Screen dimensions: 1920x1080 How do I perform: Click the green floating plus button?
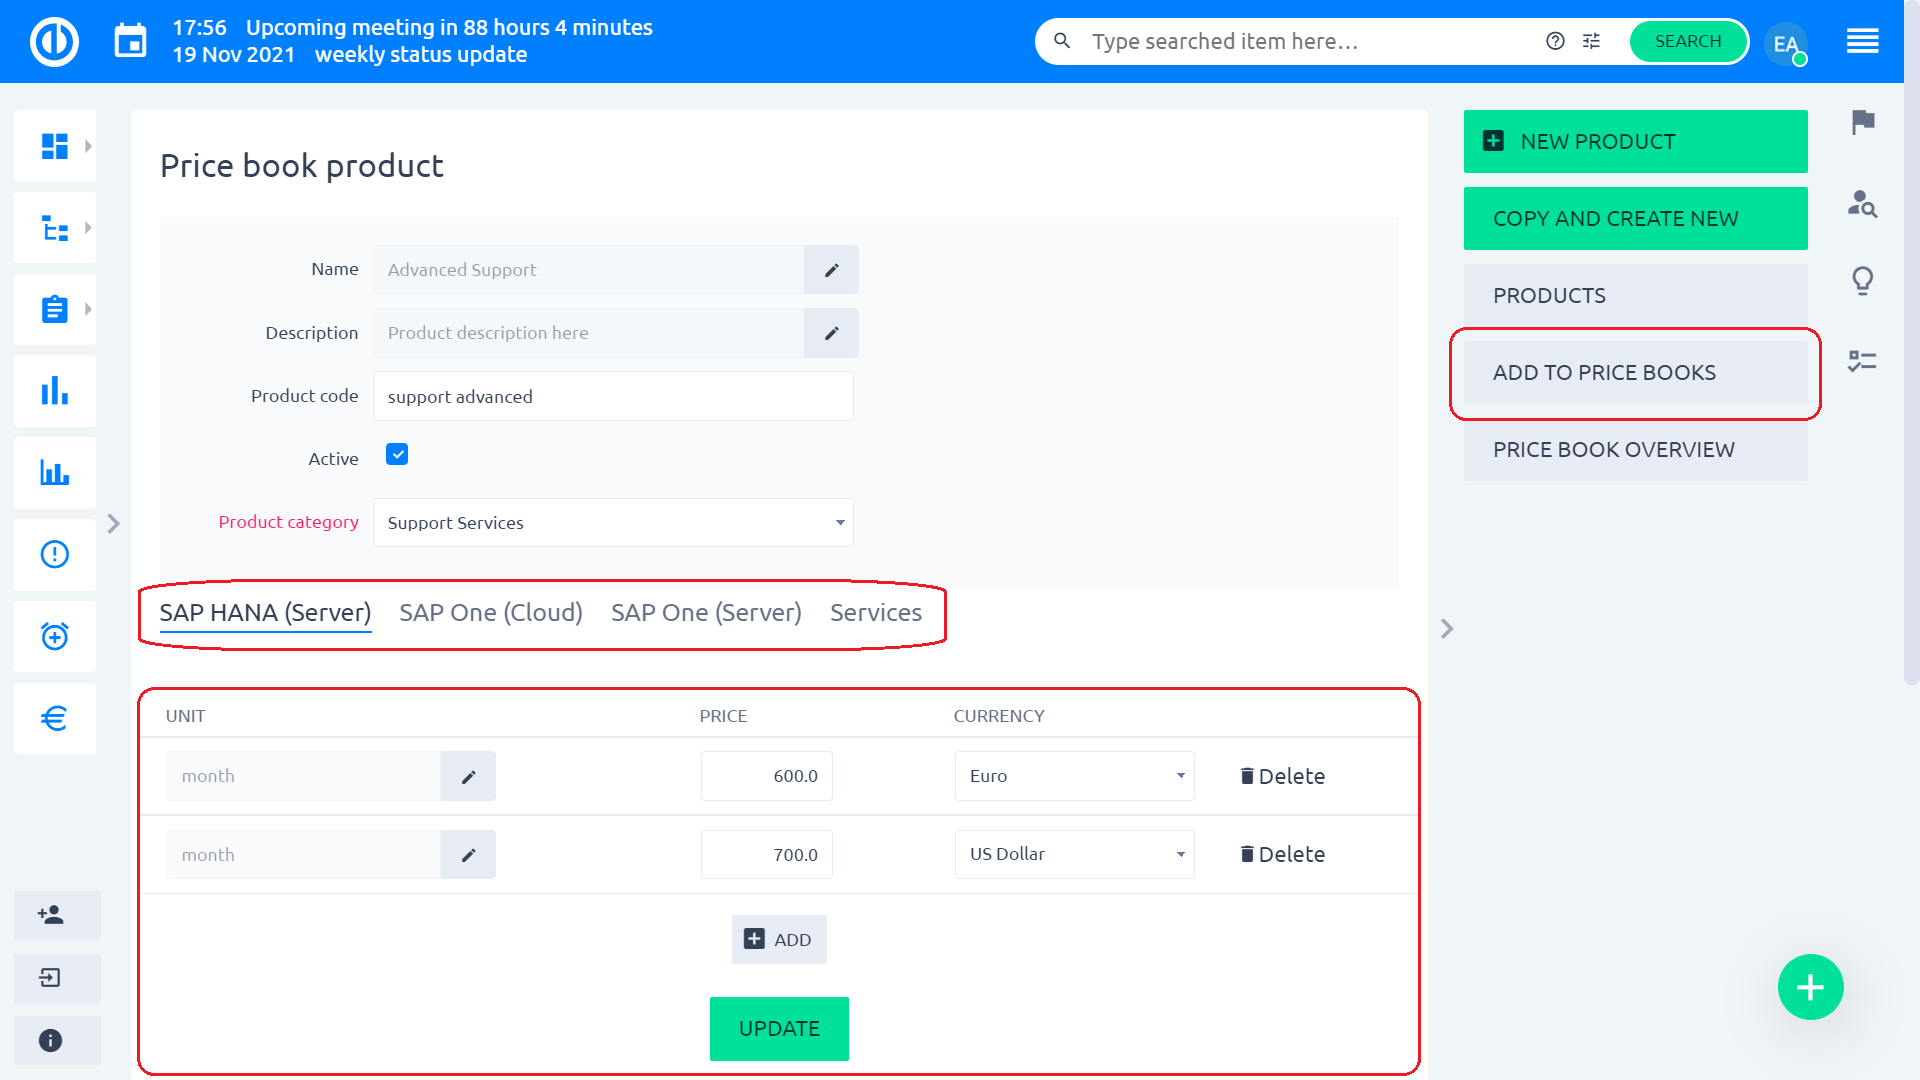click(x=1810, y=987)
